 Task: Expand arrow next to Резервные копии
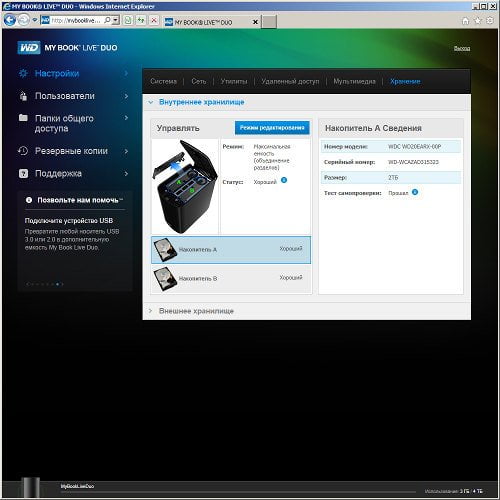tap(126, 151)
